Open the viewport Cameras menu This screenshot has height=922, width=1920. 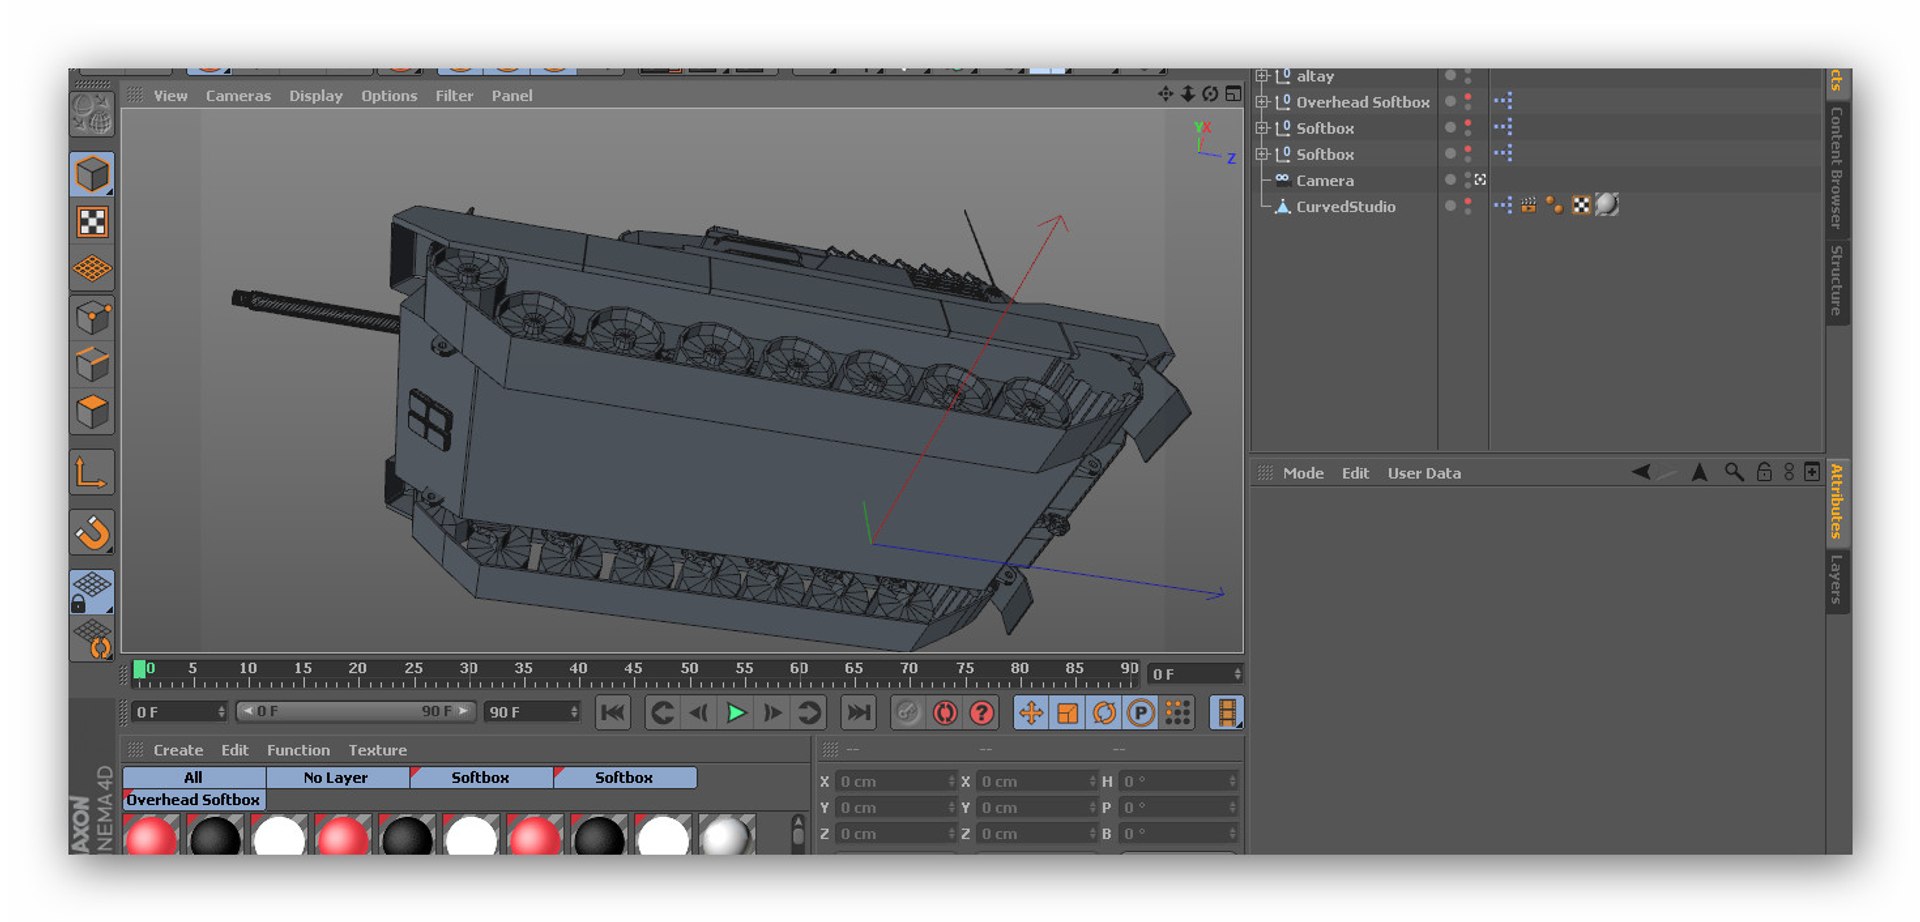coord(238,96)
